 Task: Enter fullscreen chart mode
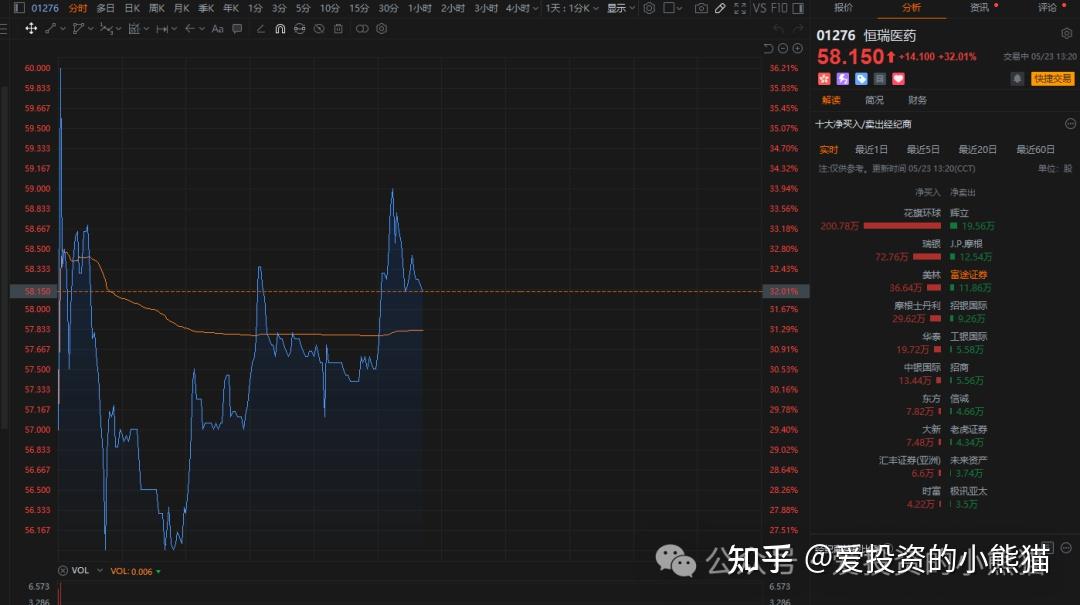click(740, 8)
